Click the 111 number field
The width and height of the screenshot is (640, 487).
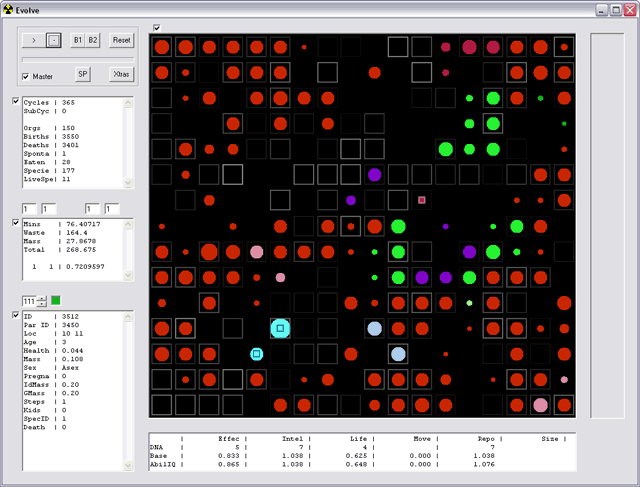pyautogui.click(x=29, y=301)
